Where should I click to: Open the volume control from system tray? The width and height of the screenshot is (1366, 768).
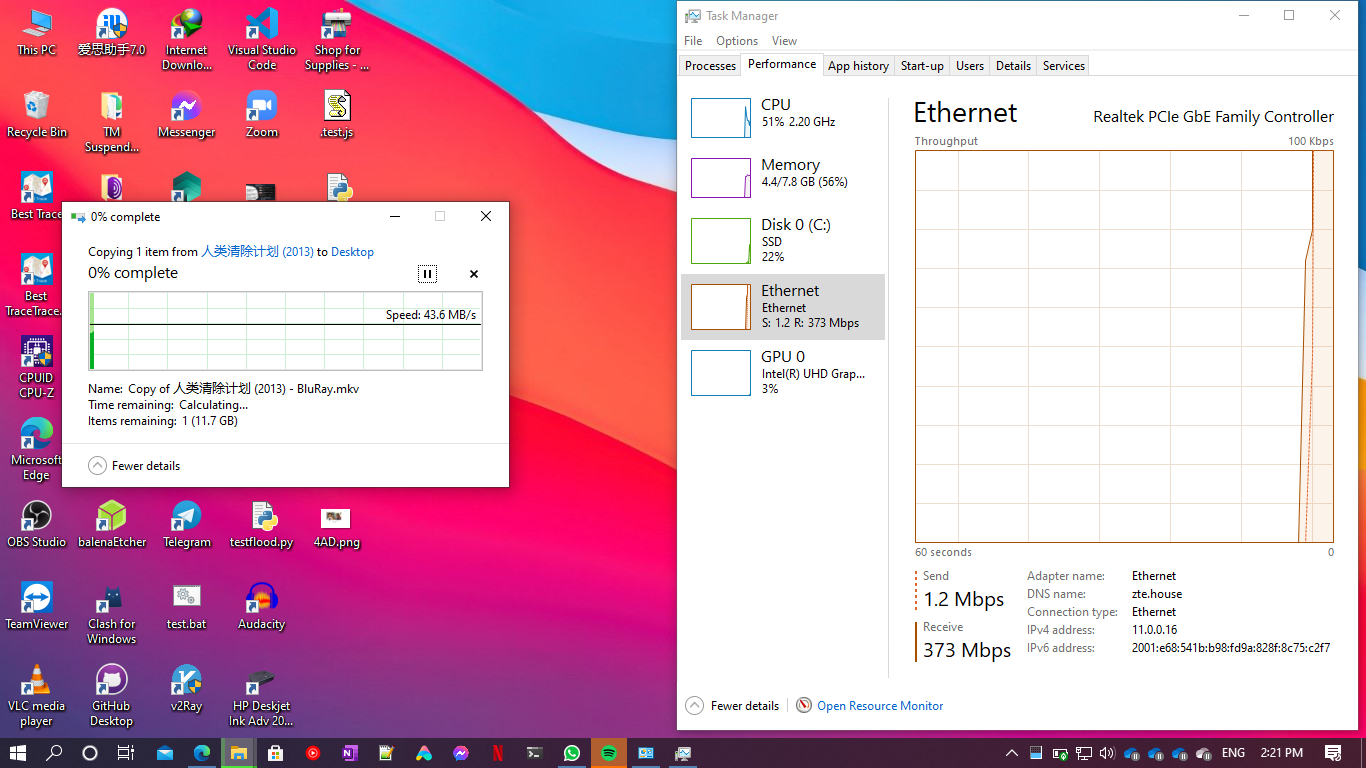point(1108,753)
